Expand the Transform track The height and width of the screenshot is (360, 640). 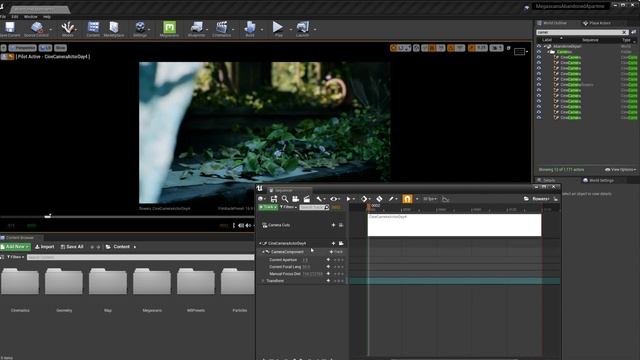263,281
